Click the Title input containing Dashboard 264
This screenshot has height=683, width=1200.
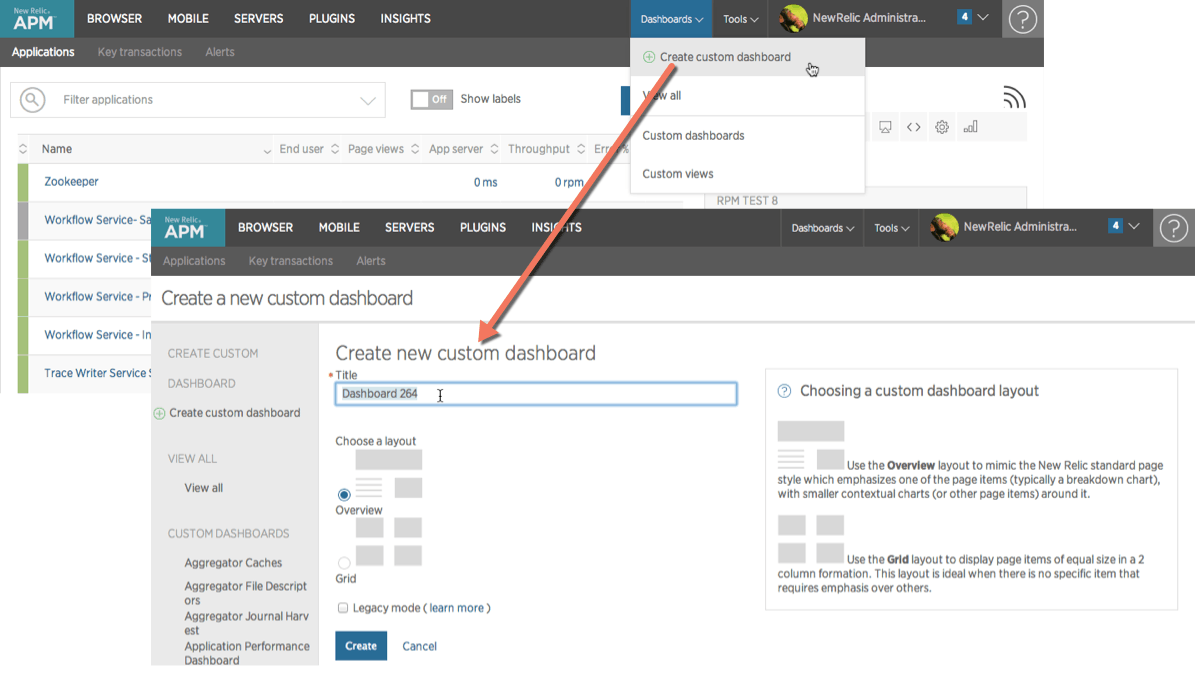tap(536, 394)
